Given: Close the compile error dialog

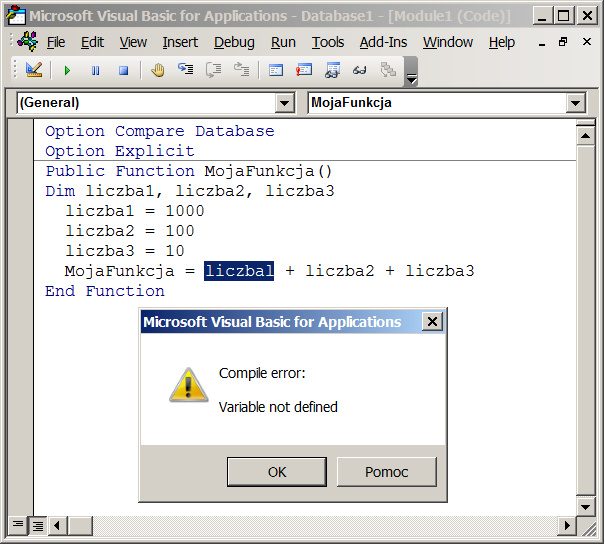Looking at the screenshot, I should [x=432, y=321].
